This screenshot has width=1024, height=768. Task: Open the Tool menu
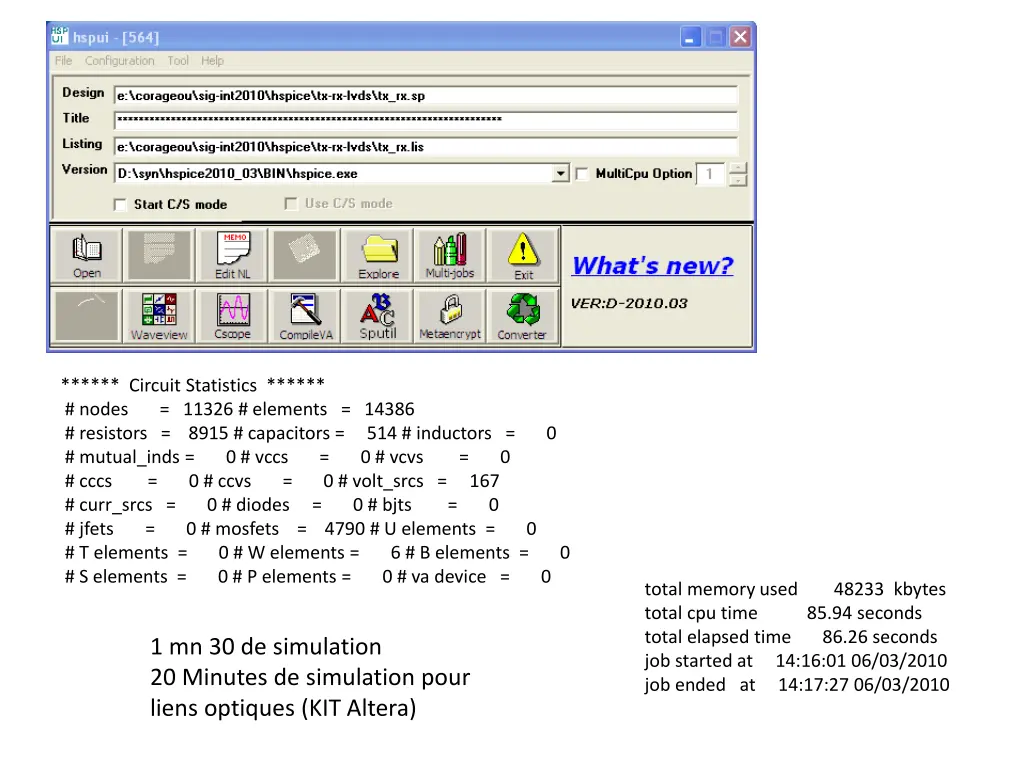(x=178, y=61)
